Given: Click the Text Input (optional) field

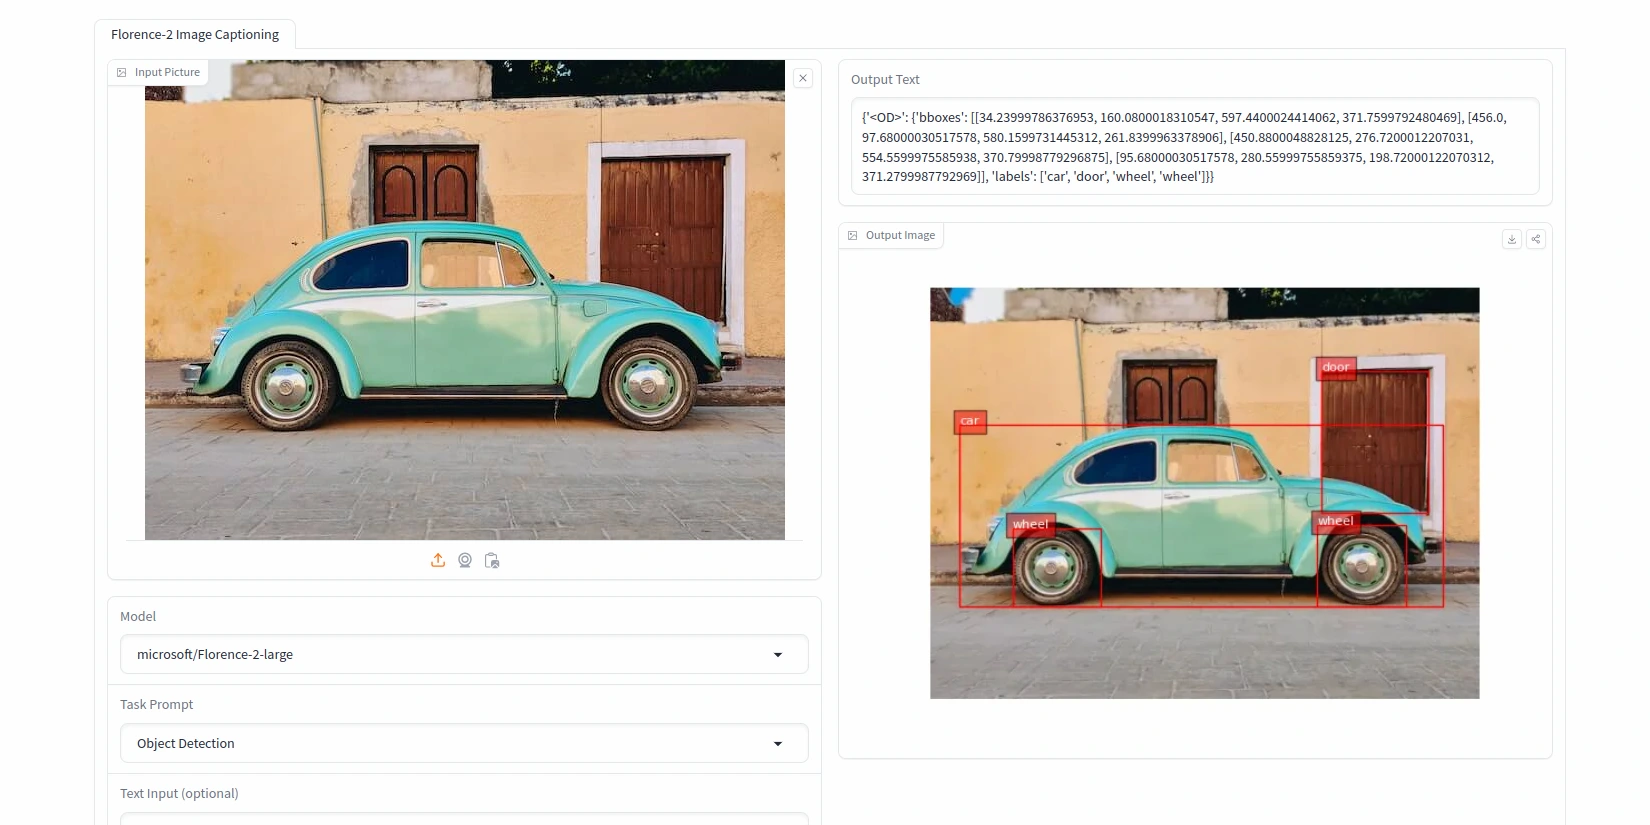Looking at the screenshot, I should click(464, 818).
